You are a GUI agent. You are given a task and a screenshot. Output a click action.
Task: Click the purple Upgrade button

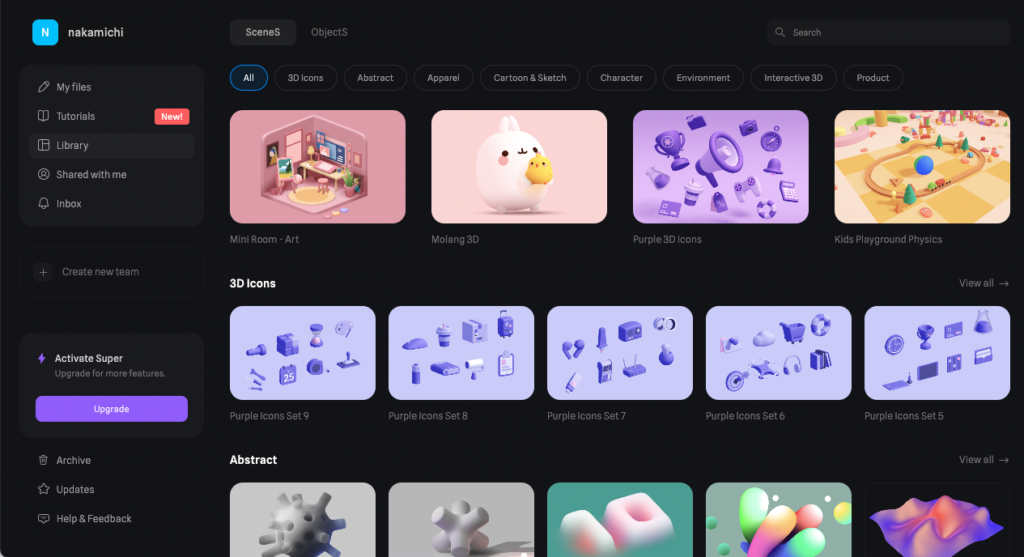pos(112,409)
